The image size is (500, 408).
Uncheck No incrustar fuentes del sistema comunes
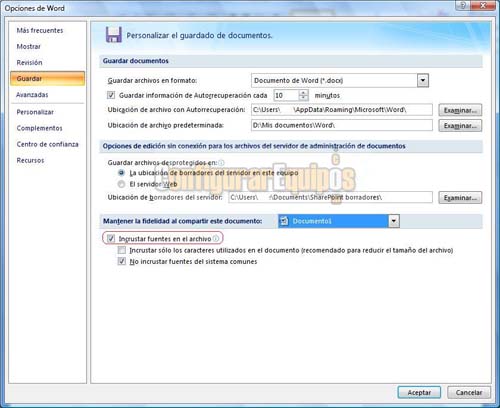point(122,261)
